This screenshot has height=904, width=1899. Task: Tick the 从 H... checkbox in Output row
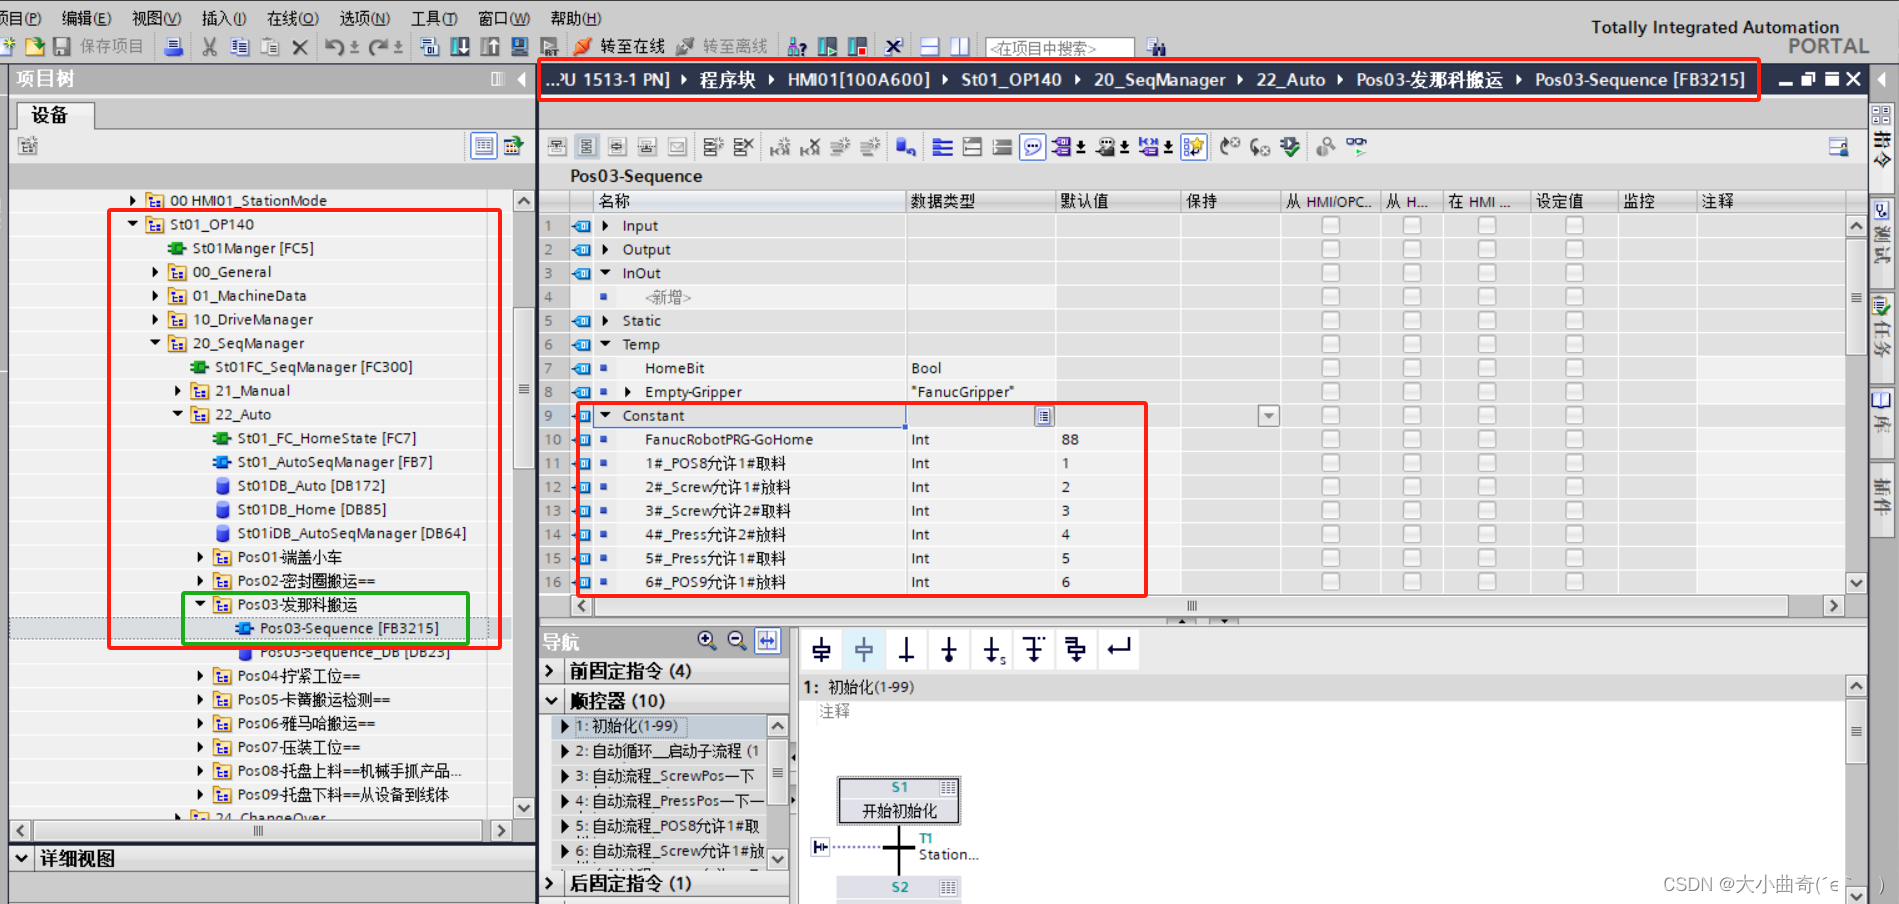tap(1411, 249)
